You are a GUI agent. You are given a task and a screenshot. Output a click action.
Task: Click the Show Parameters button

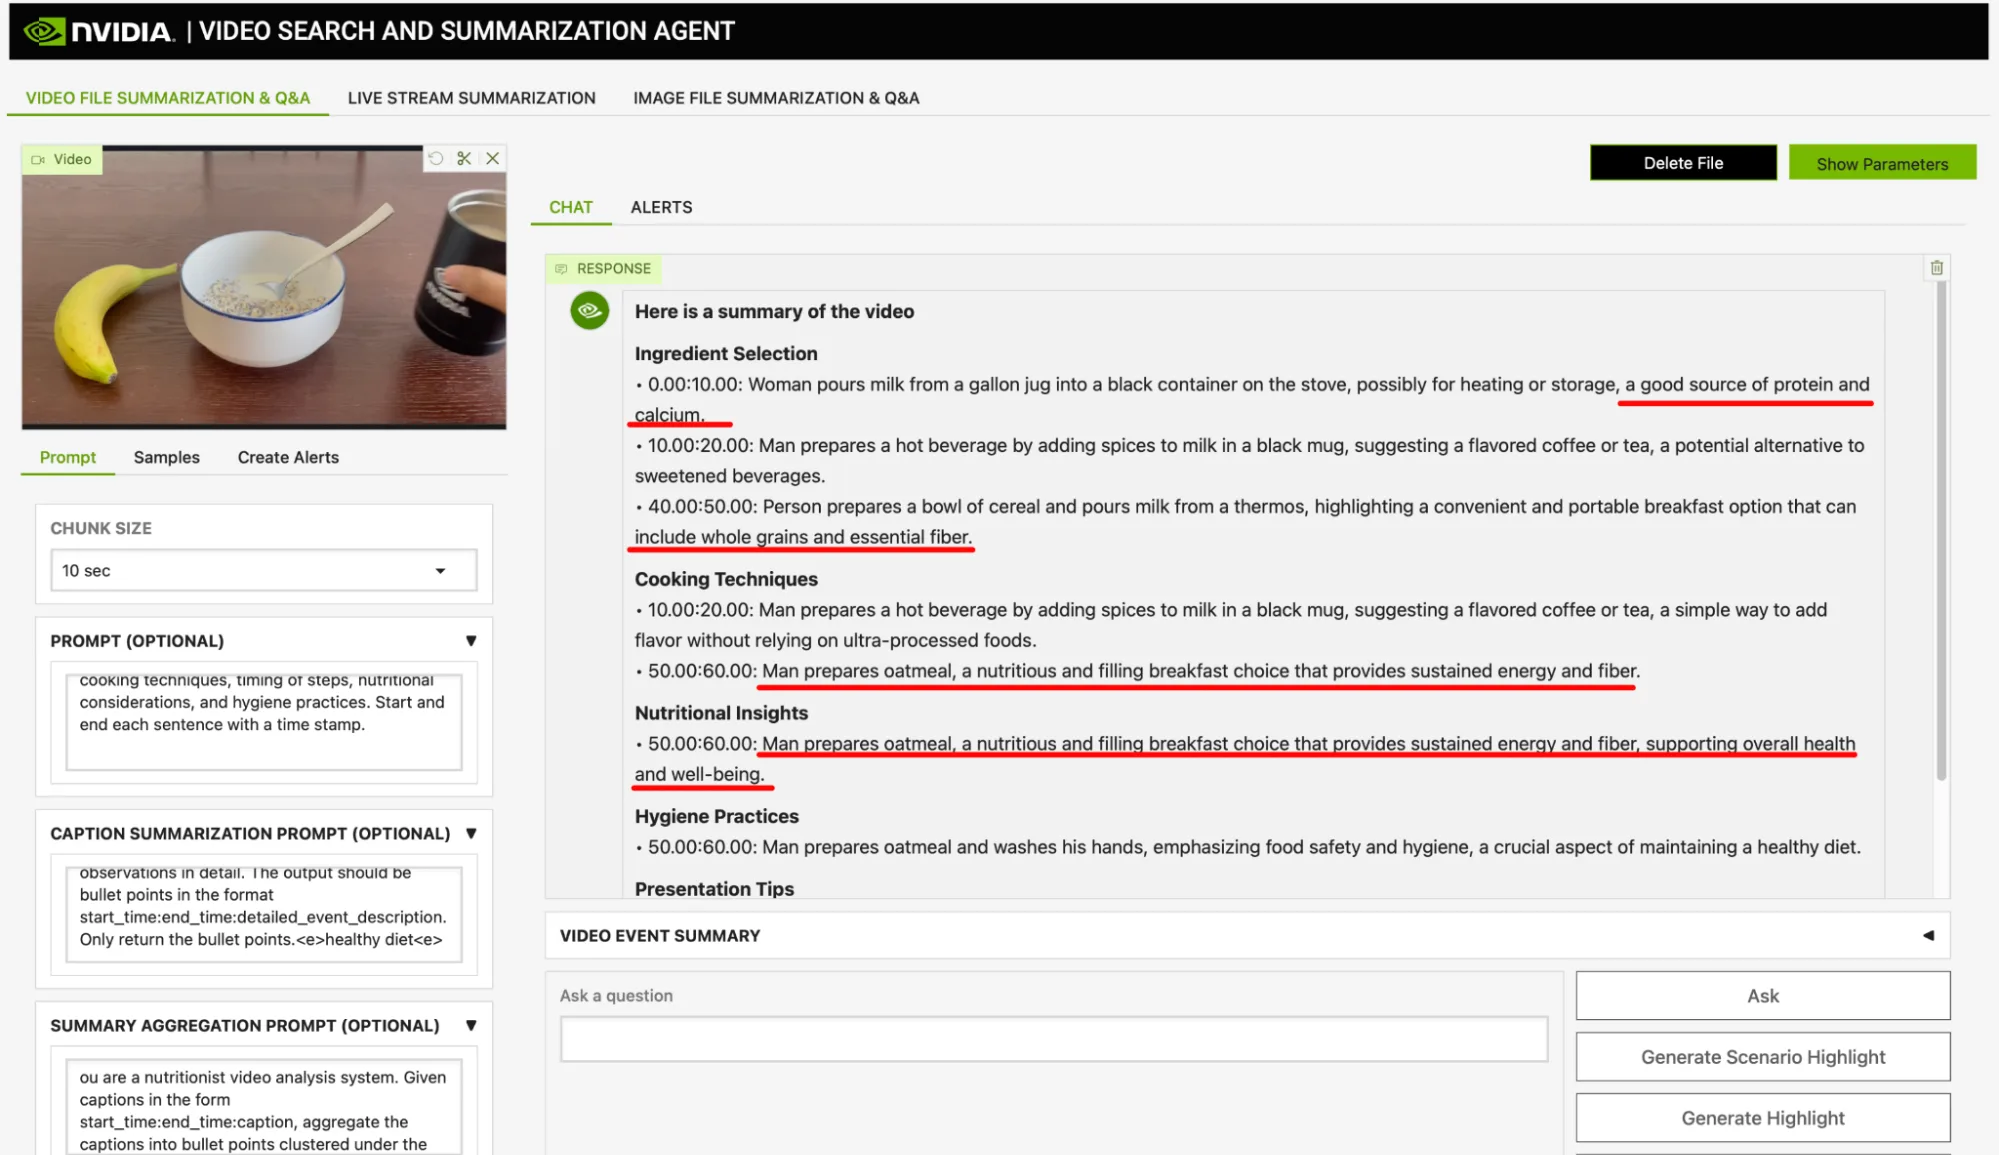(1881, 163)
